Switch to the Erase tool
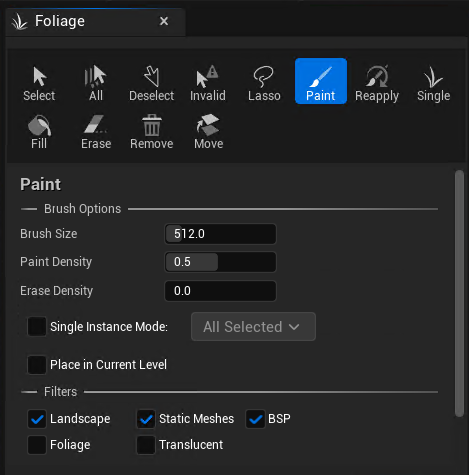 click(x=96, y=132)
